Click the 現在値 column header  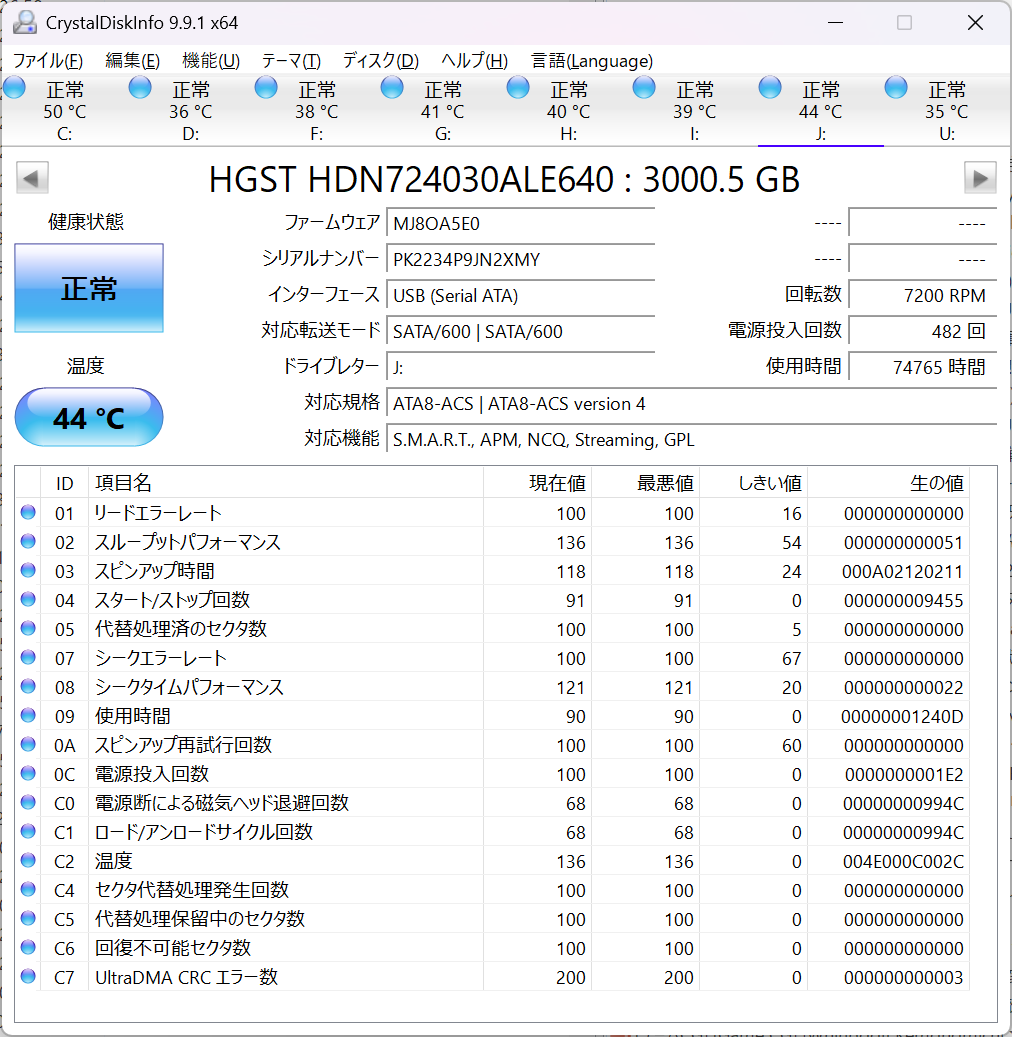click(538, 483)
